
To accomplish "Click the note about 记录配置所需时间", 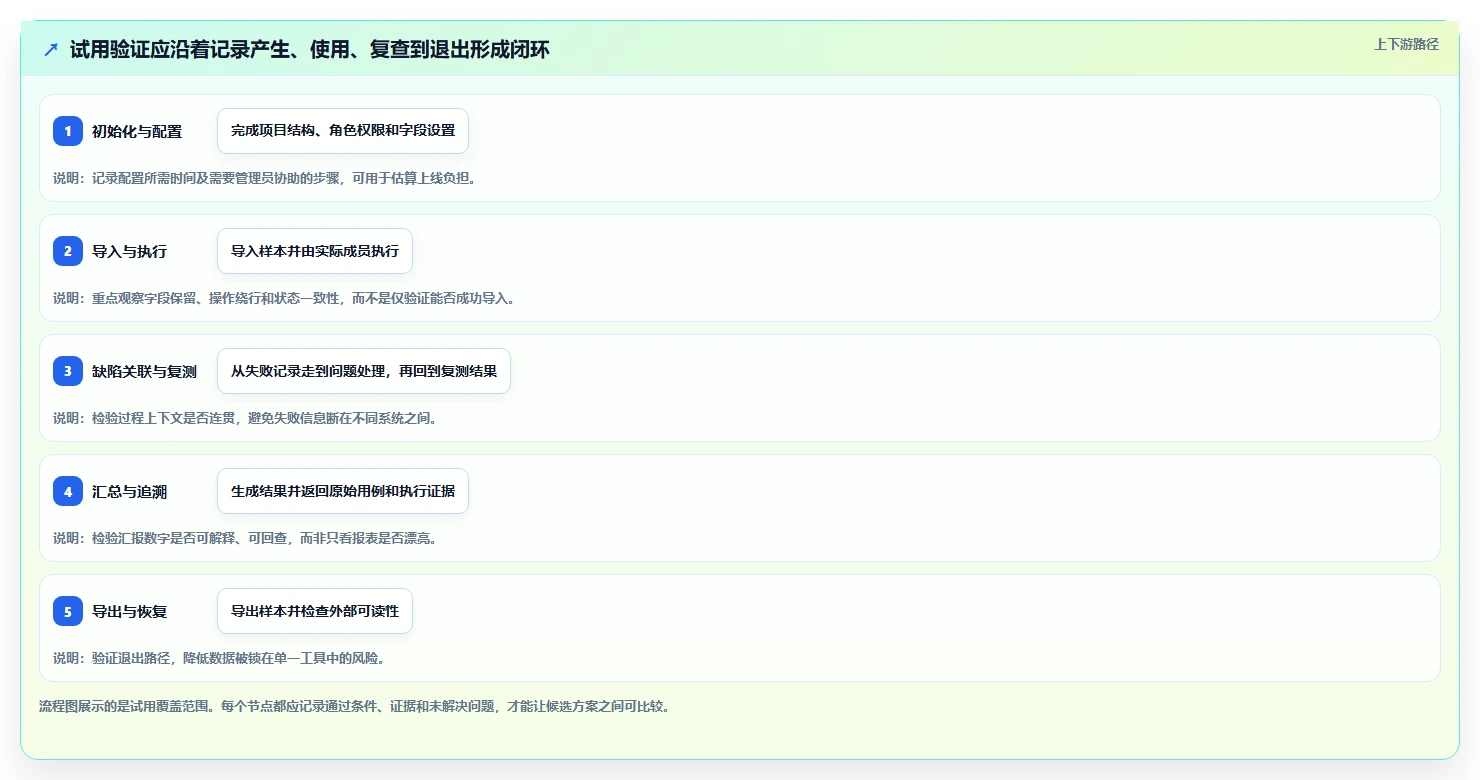I will pyautogui.click(x=265, y=178).
